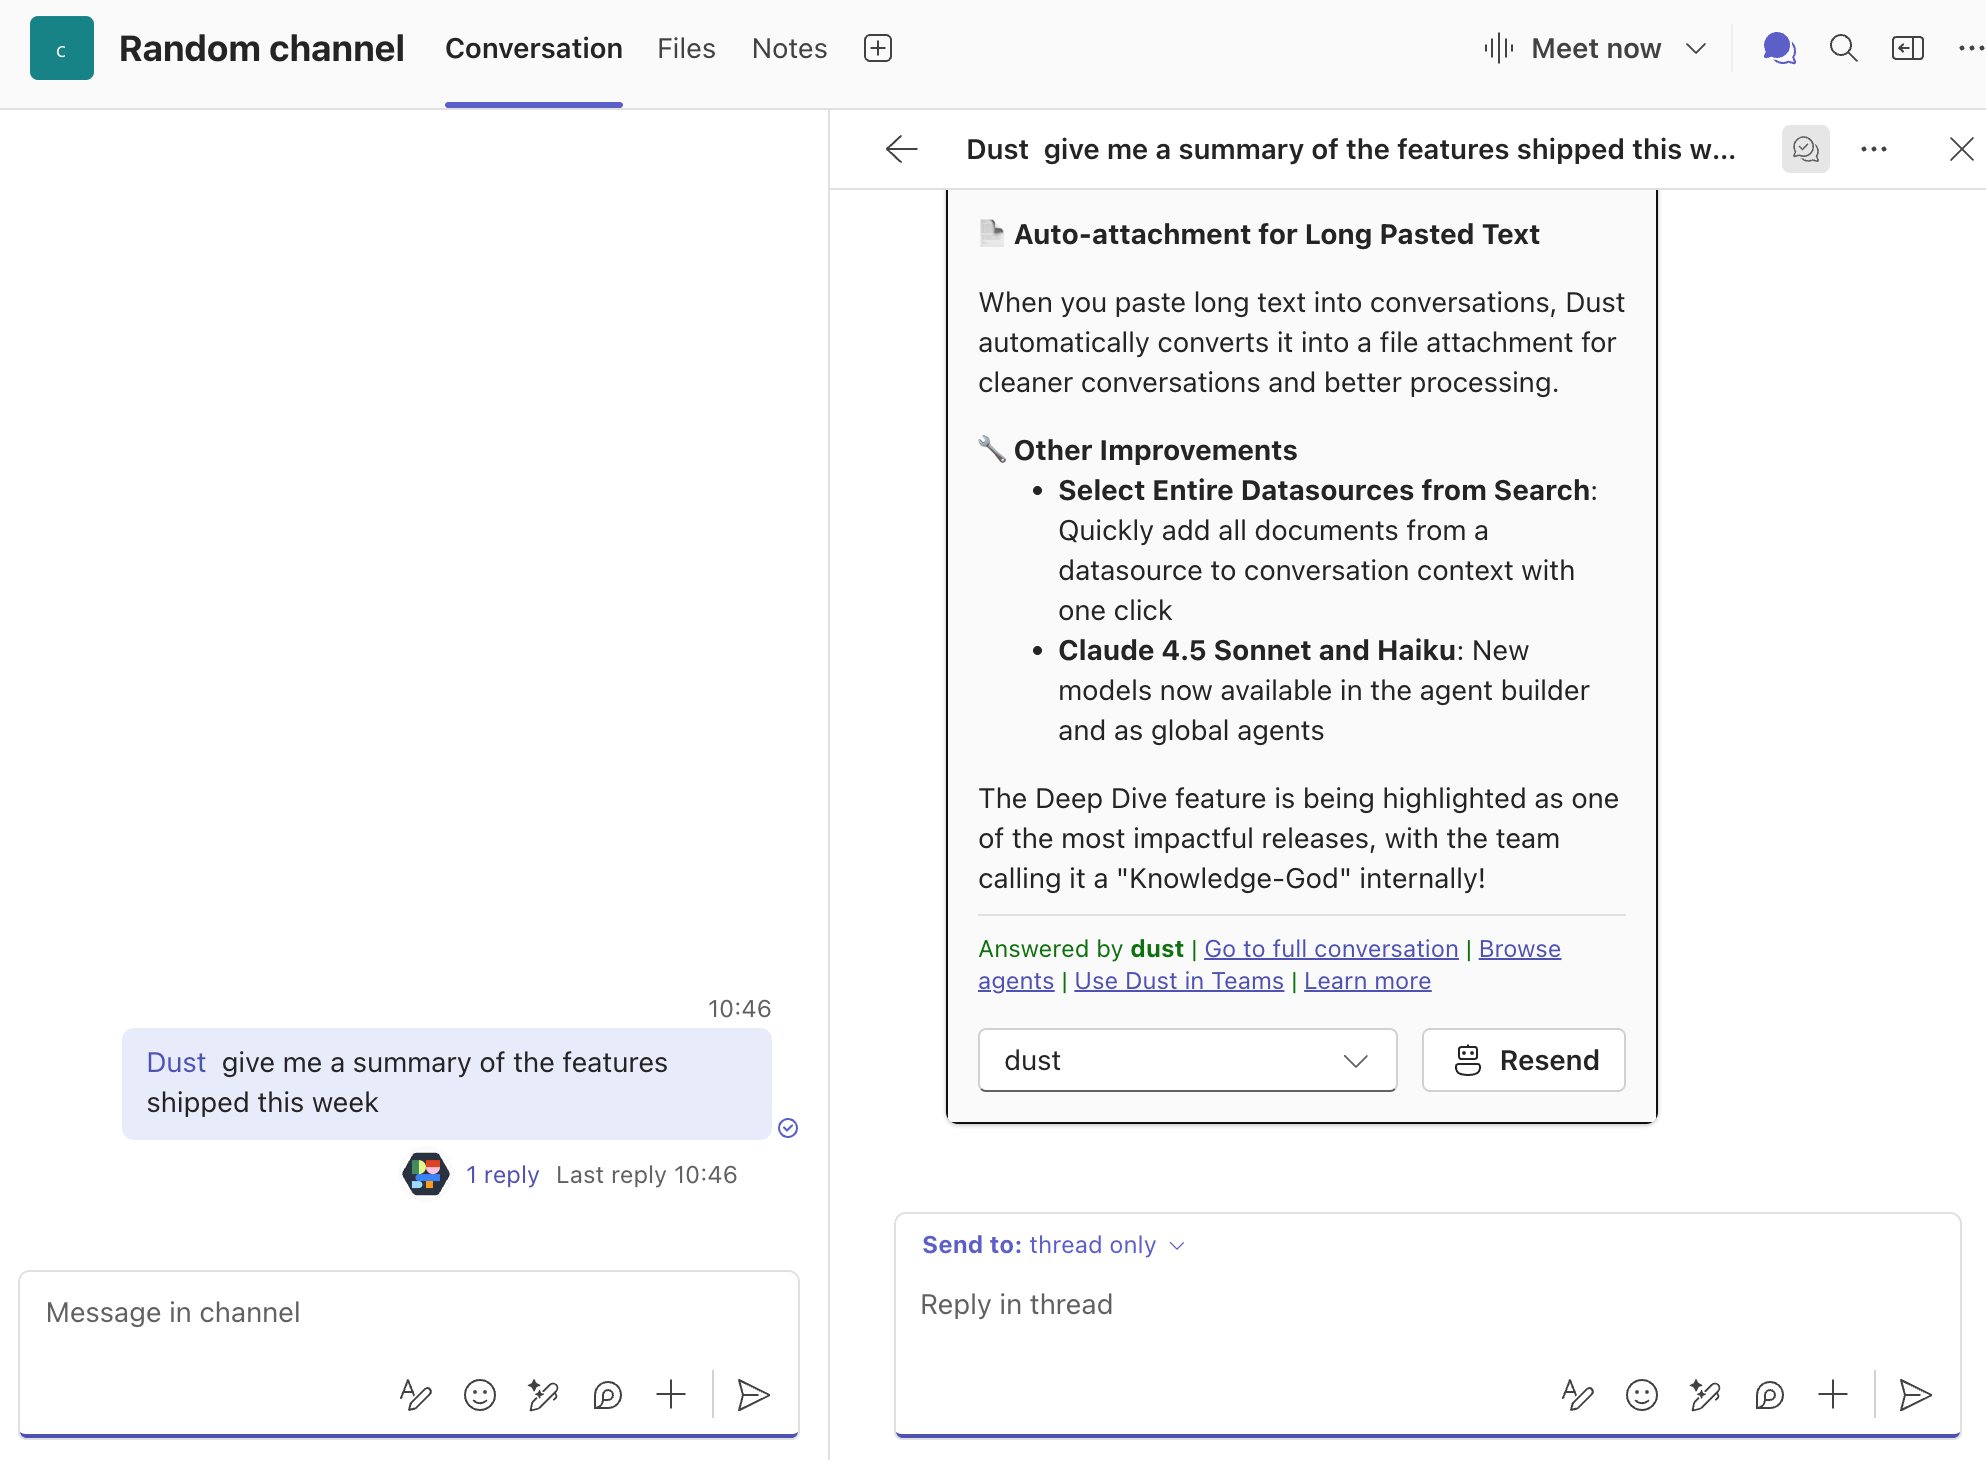Switch to the Files tab
Screen dimensions: 1986x1460
click(686, 48)
